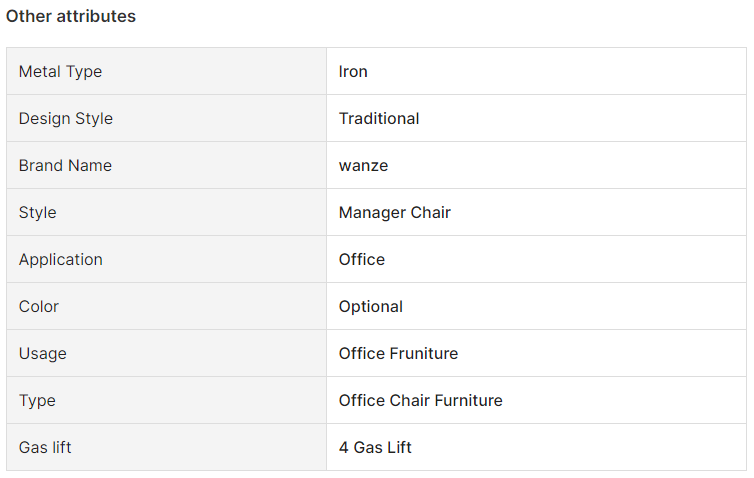Click the Manager Chair value
754x478 pixels.
tap(395, 213)
